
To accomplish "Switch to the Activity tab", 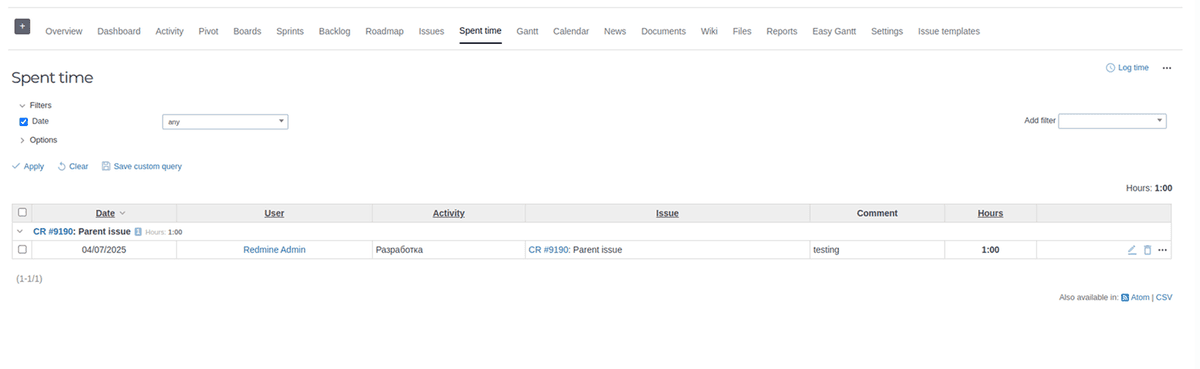I will pos(170,31).
